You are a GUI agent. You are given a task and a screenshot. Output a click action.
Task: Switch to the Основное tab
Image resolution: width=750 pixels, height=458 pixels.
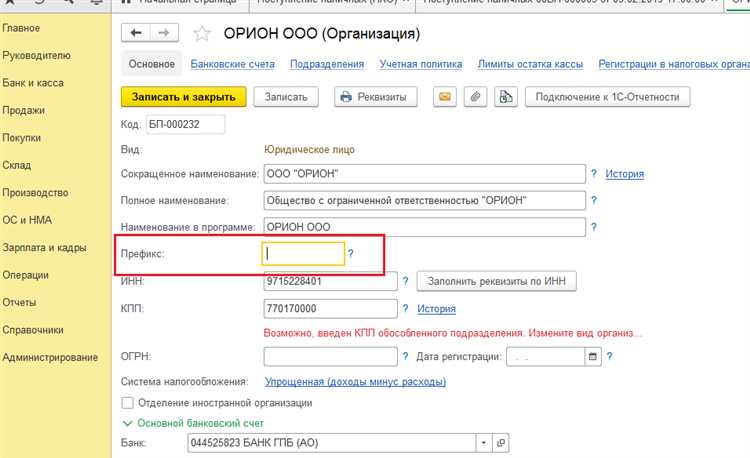point(152,64)
